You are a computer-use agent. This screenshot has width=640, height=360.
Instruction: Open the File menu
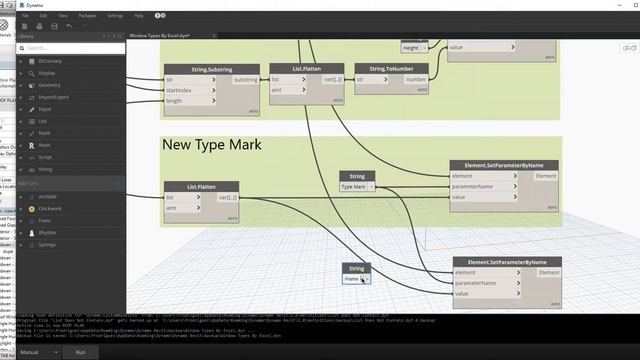pyautogui.click(x=25, y=16)
